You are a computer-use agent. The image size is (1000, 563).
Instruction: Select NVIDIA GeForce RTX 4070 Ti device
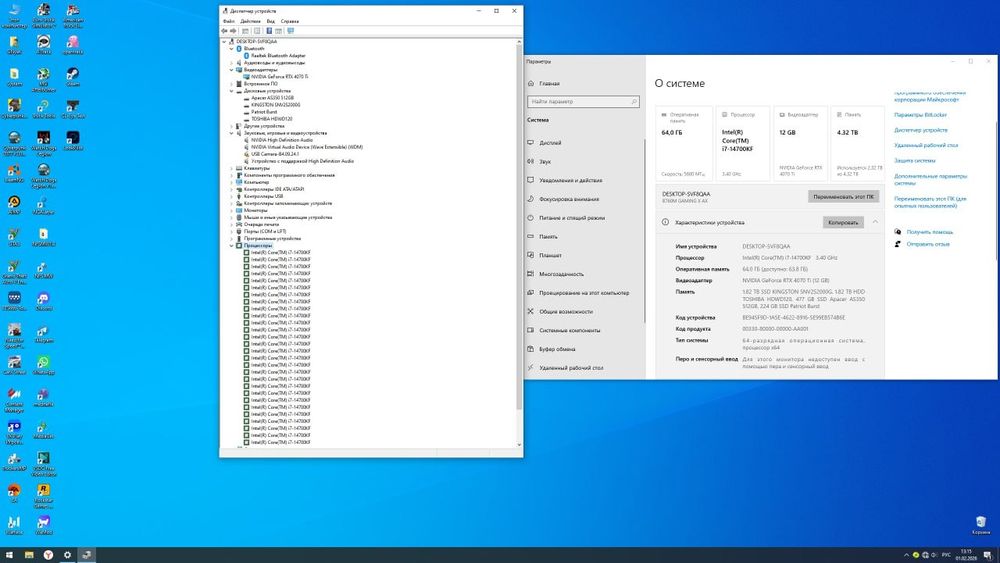[279, 76]
